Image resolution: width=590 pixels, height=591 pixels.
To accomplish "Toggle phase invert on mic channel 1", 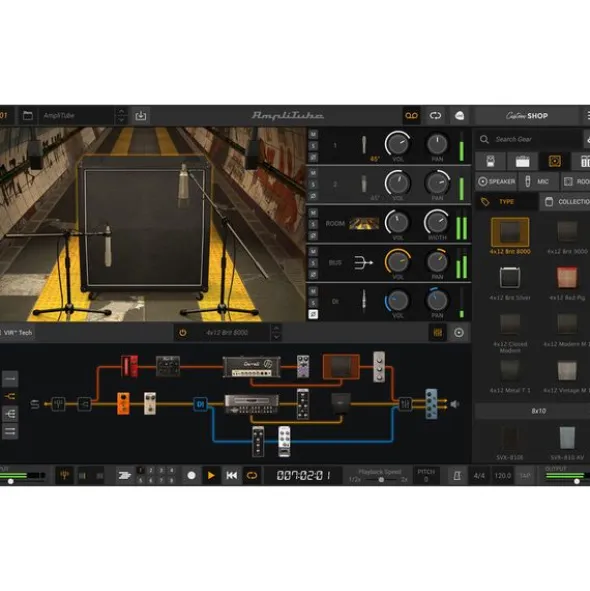I will [313, 157].
